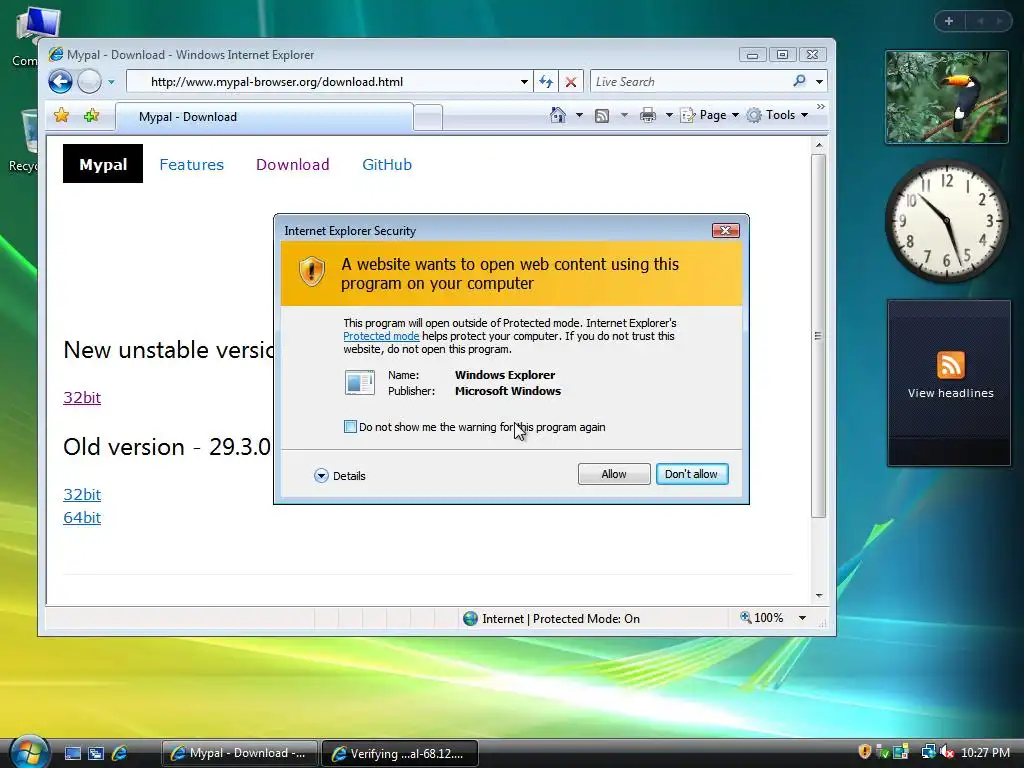Switch to Verifying download taskbar button
1024x768 pixels.
coord(400,754)
